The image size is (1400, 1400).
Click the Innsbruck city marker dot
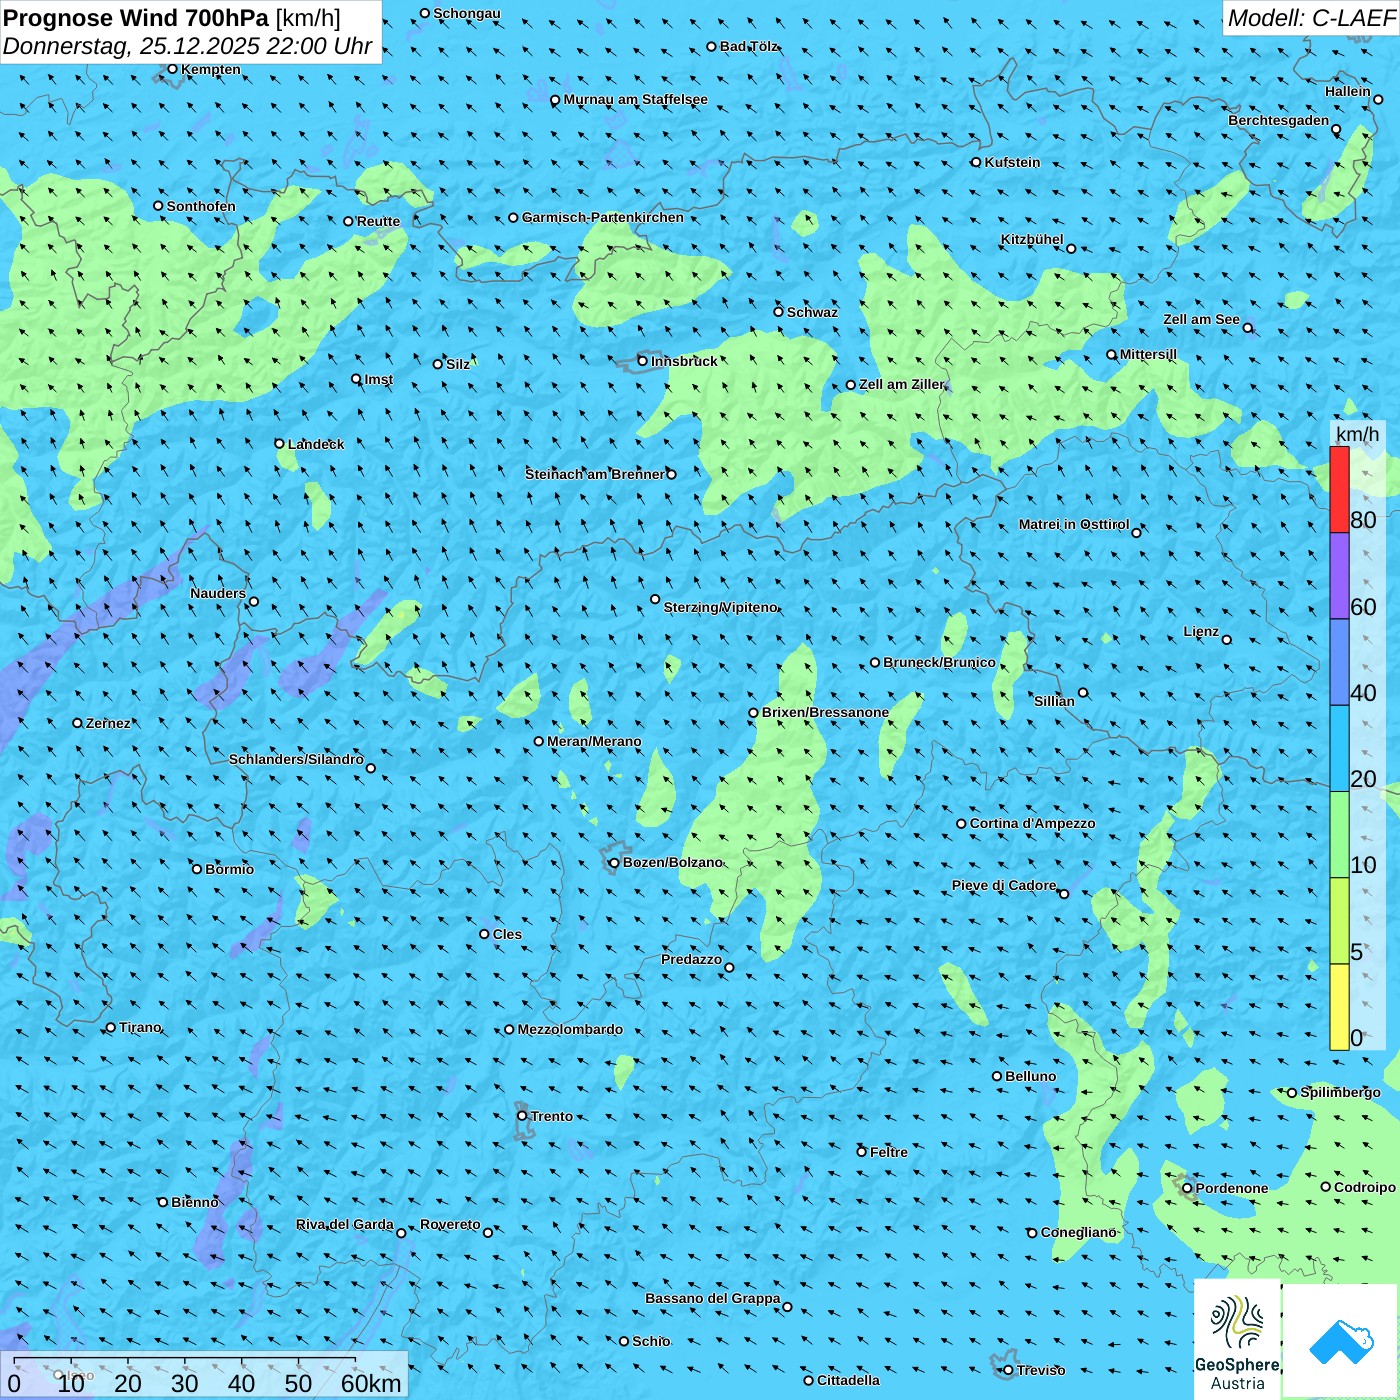643,361
